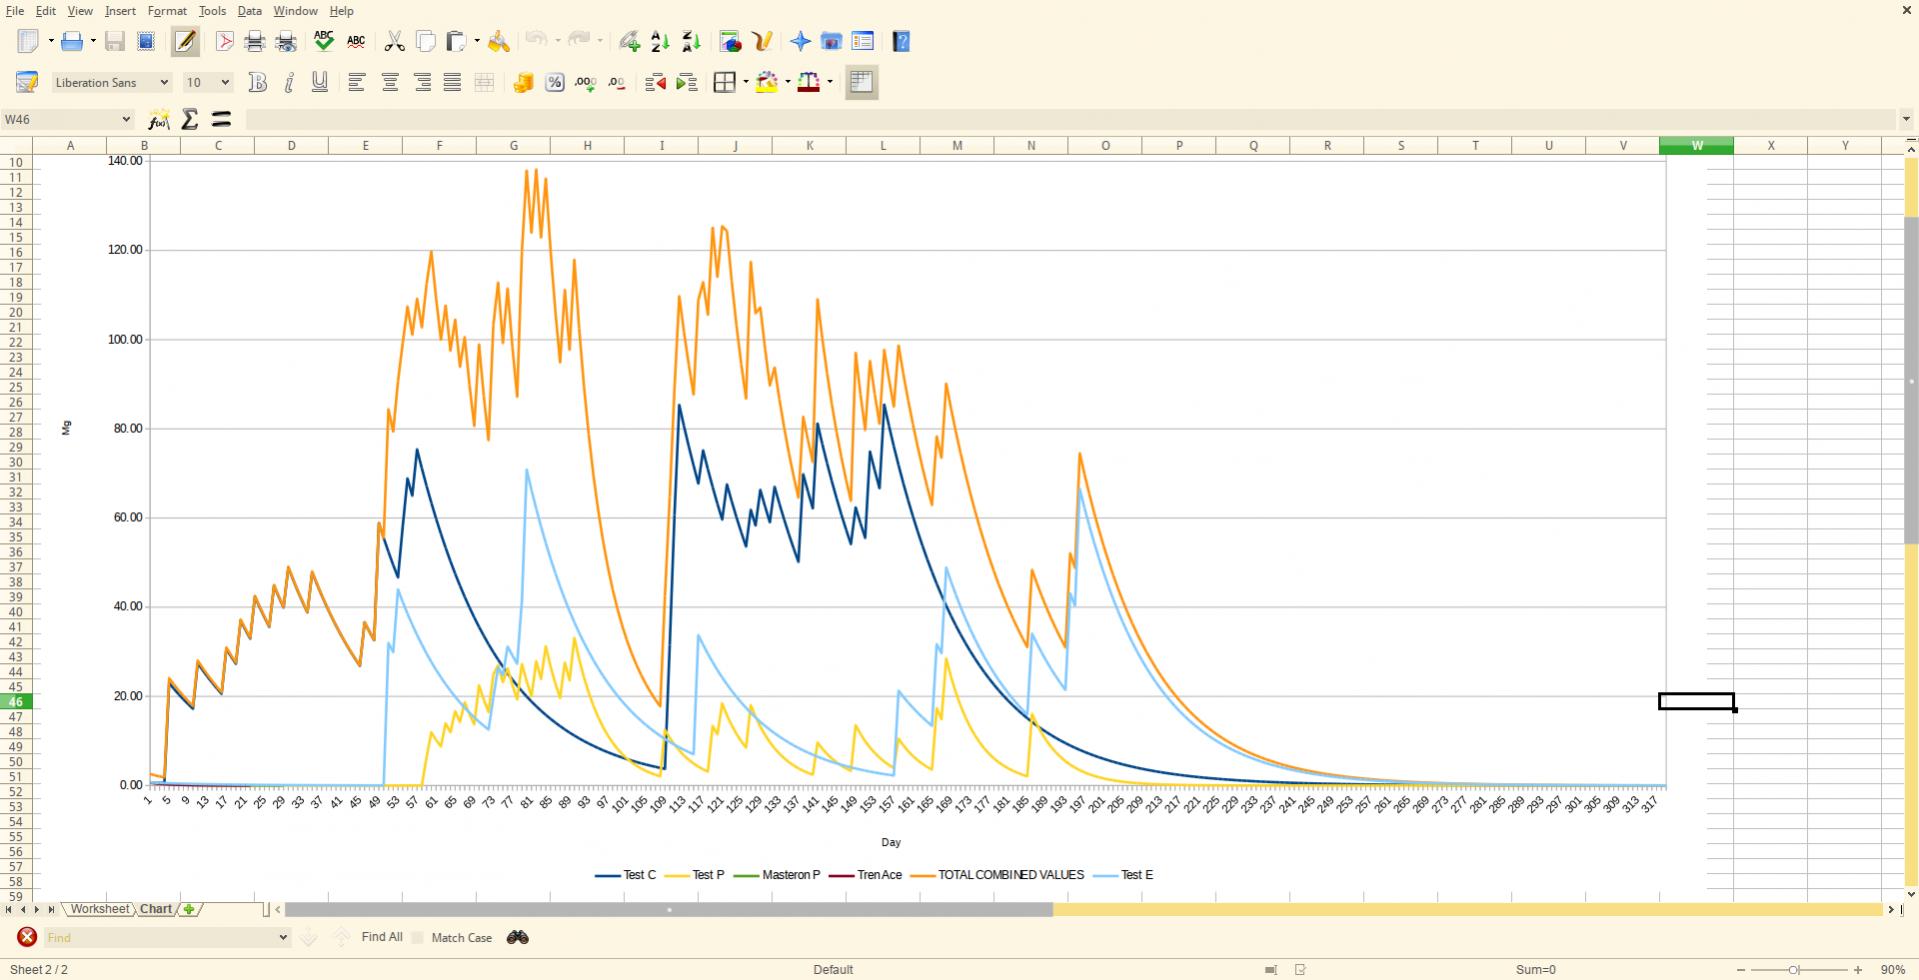Delete a decimal place
Screen dimensions: 1919x980
(616, 82)
